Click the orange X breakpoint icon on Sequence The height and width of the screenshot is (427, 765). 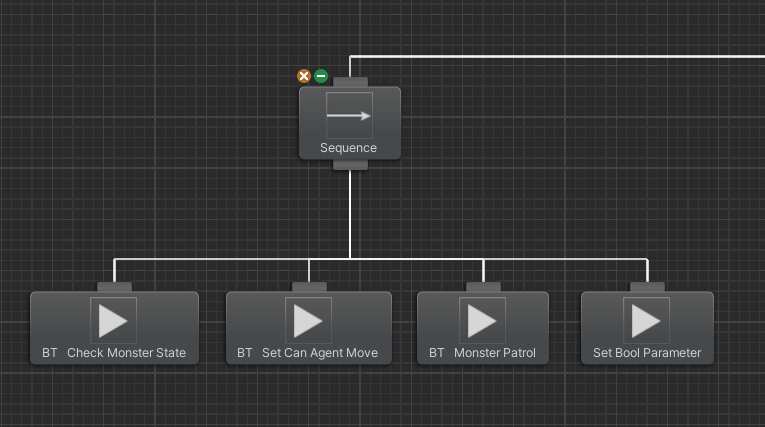coord(304,76)
